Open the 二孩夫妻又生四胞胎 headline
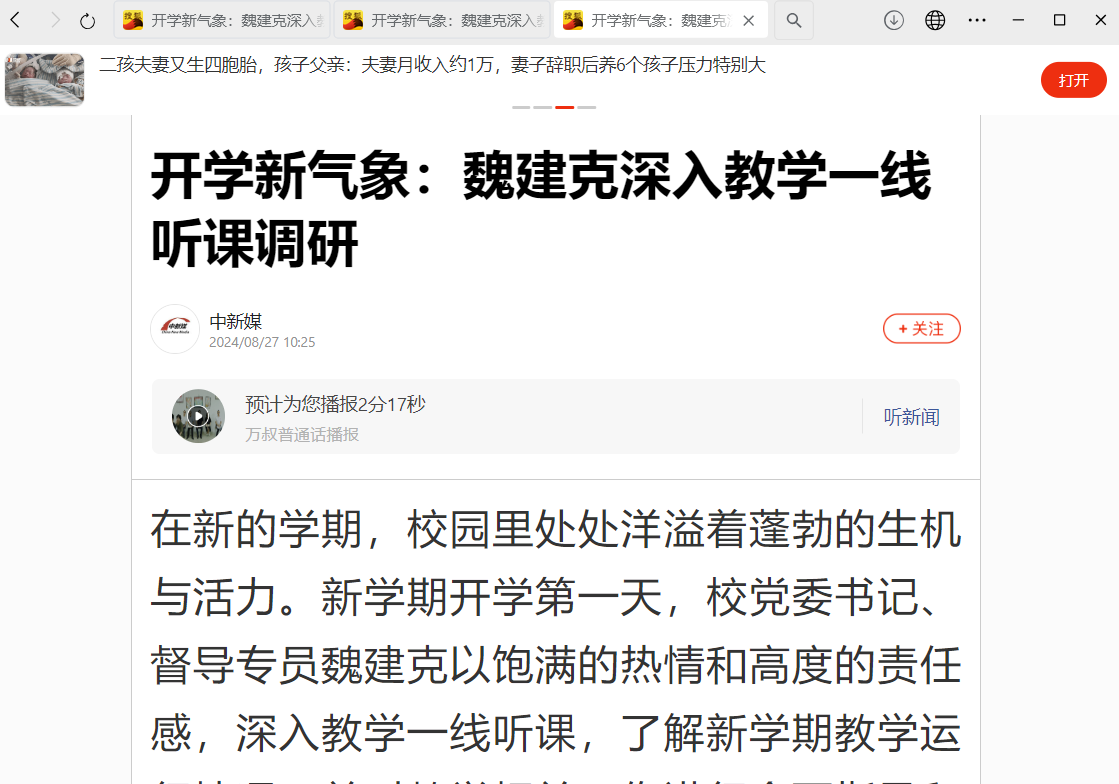Viewport: 1119px width, 784px height. (x=432, y=65)
